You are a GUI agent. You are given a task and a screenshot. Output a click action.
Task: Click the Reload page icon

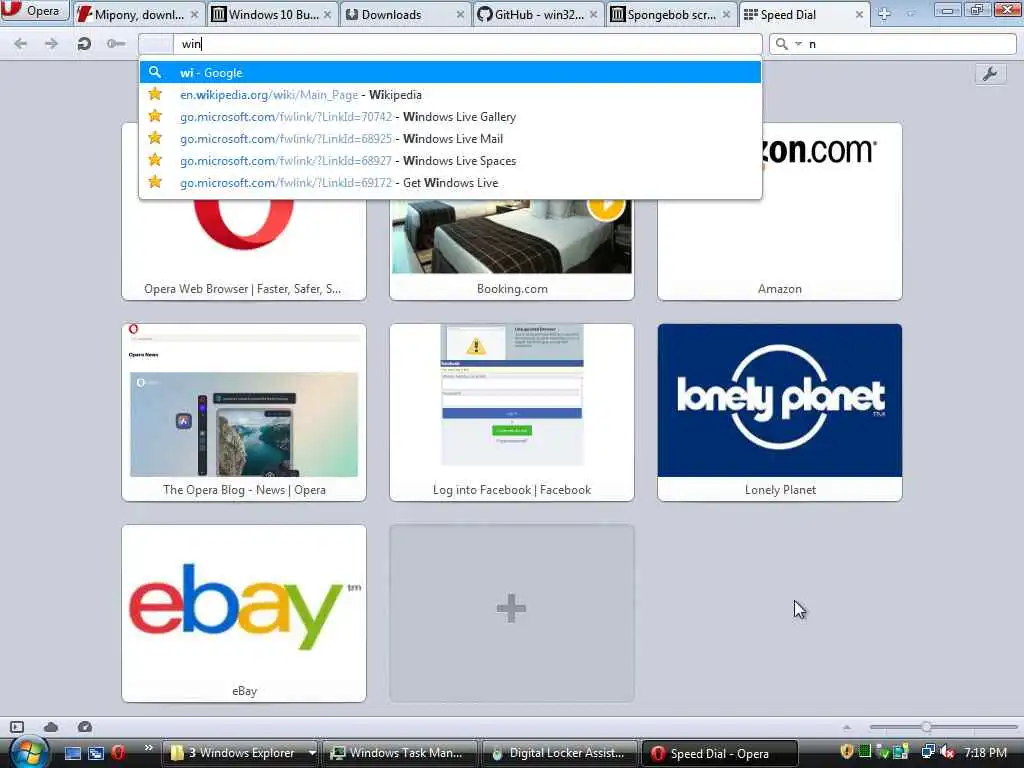tap(84, 44)
